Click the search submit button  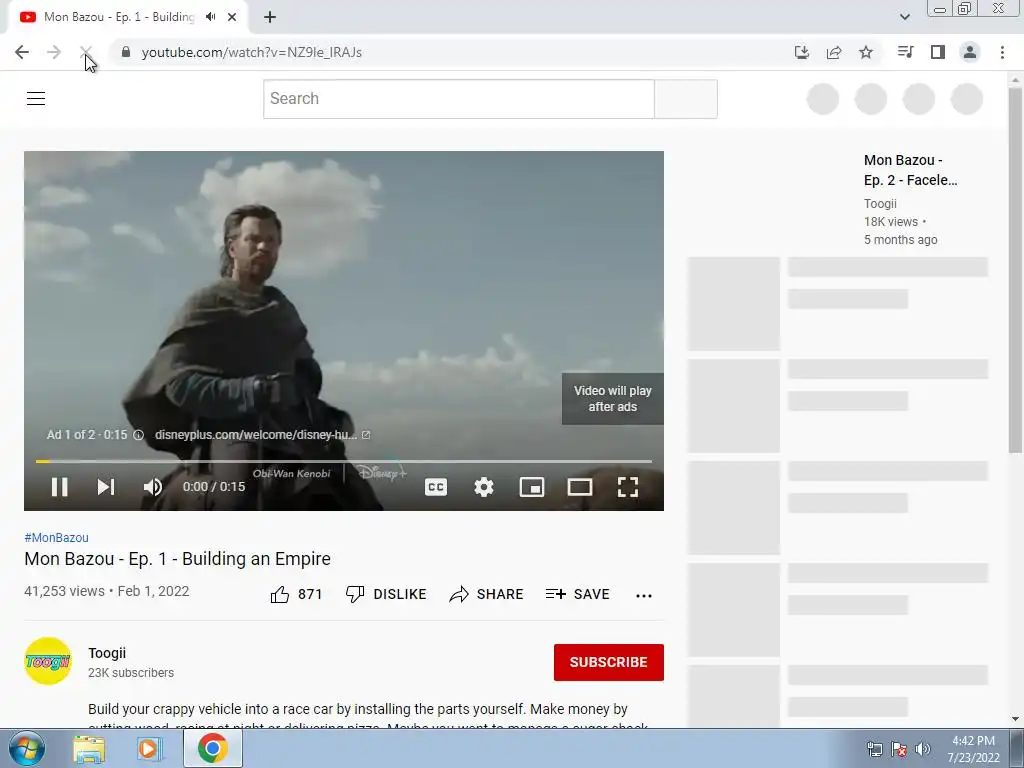pyautogui.click(x=686, y=99)
